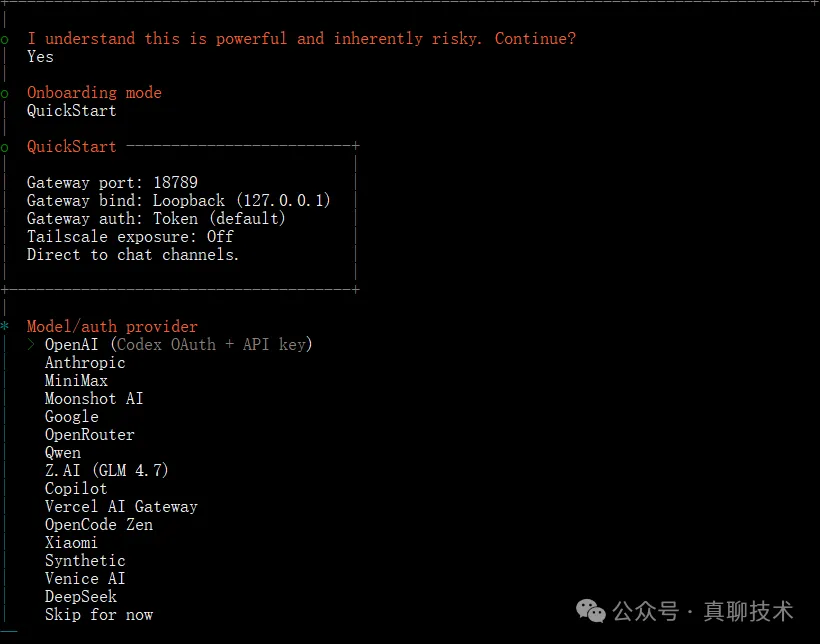Choose the Xiaomi provider
Viewport: 820px width, 644px height.
coord(71,543)
